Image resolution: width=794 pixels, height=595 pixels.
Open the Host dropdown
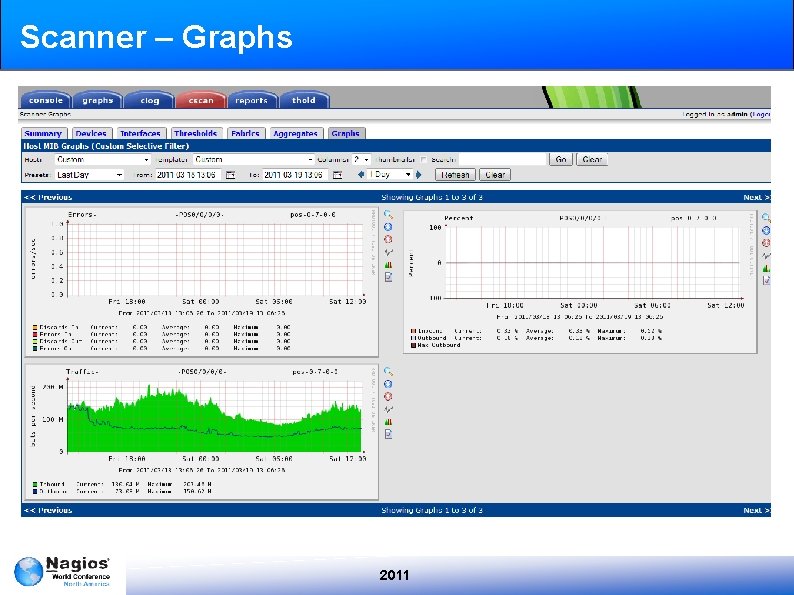[103, 160]
